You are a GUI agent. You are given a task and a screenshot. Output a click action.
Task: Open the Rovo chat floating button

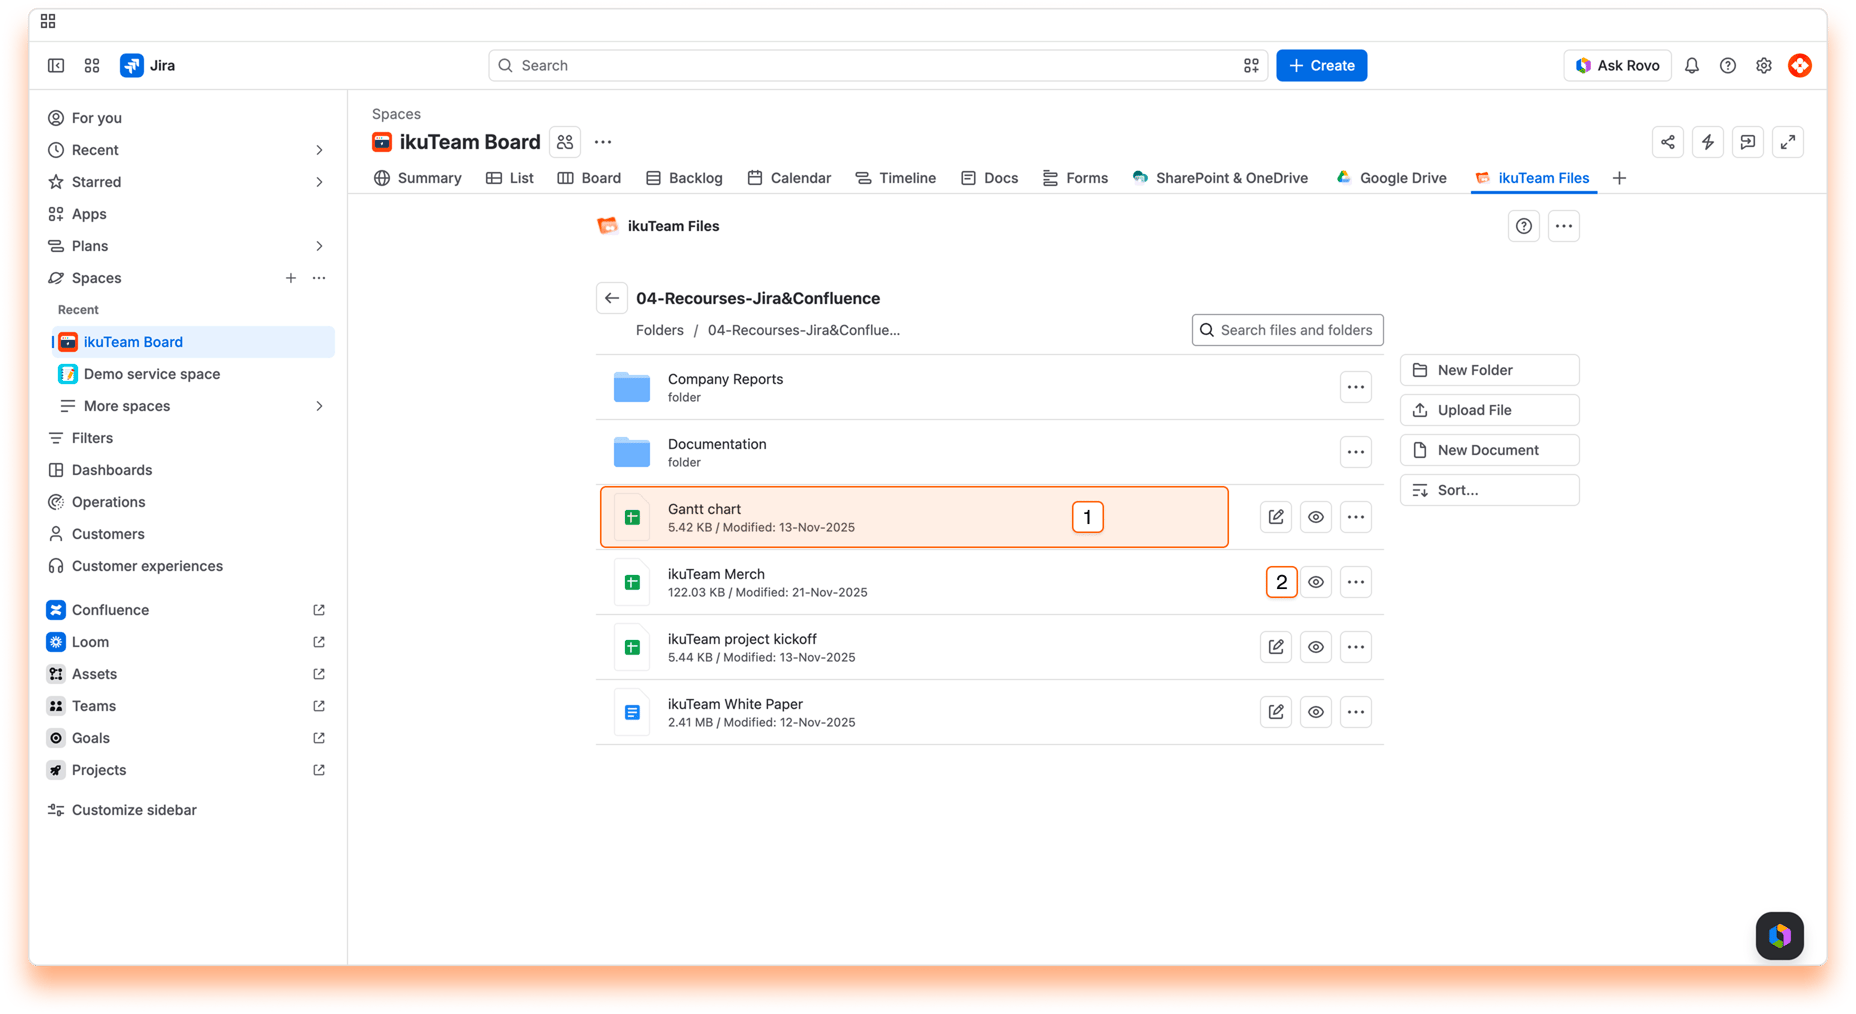click(x=1780, y=936)
